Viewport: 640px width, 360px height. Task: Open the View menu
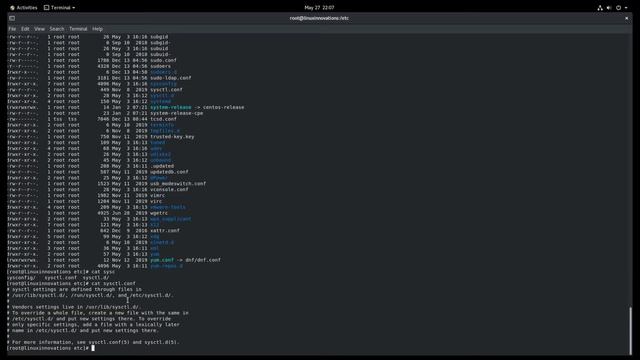point(39,29)
